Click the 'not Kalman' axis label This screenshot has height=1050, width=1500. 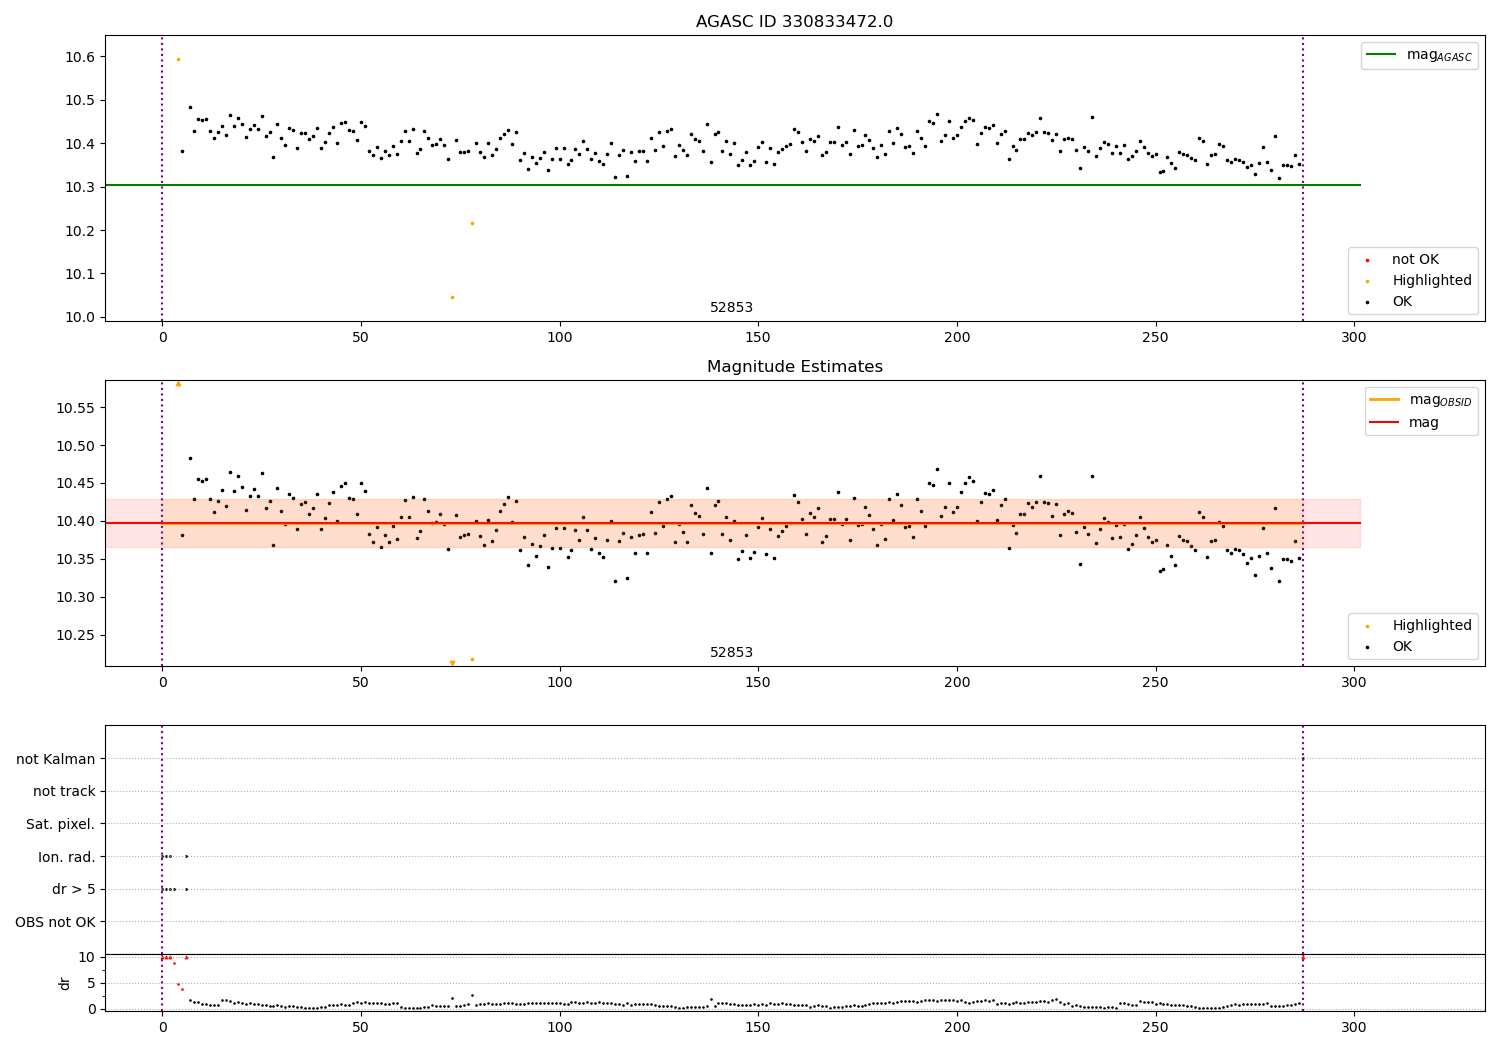56,759
